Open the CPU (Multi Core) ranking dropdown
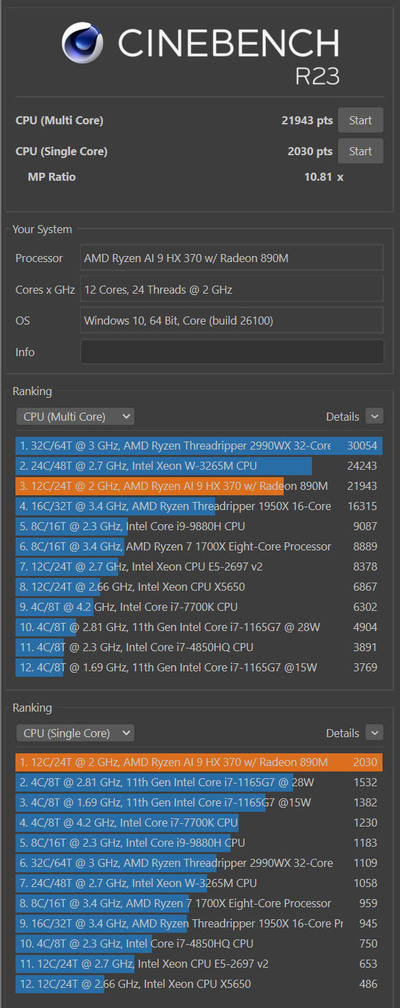The height and width of the screenshot is (1008, 400). tap(75, 417)
